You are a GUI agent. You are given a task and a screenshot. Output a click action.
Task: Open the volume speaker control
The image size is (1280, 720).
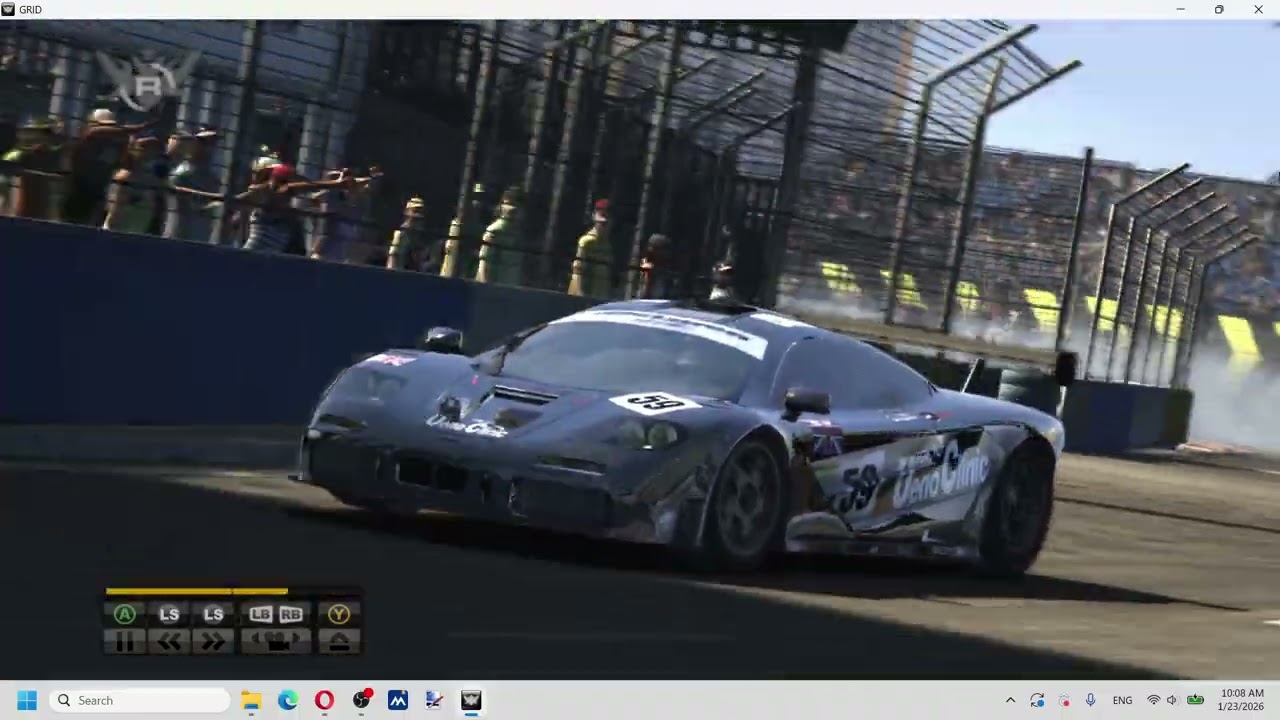pos(1172,700)
